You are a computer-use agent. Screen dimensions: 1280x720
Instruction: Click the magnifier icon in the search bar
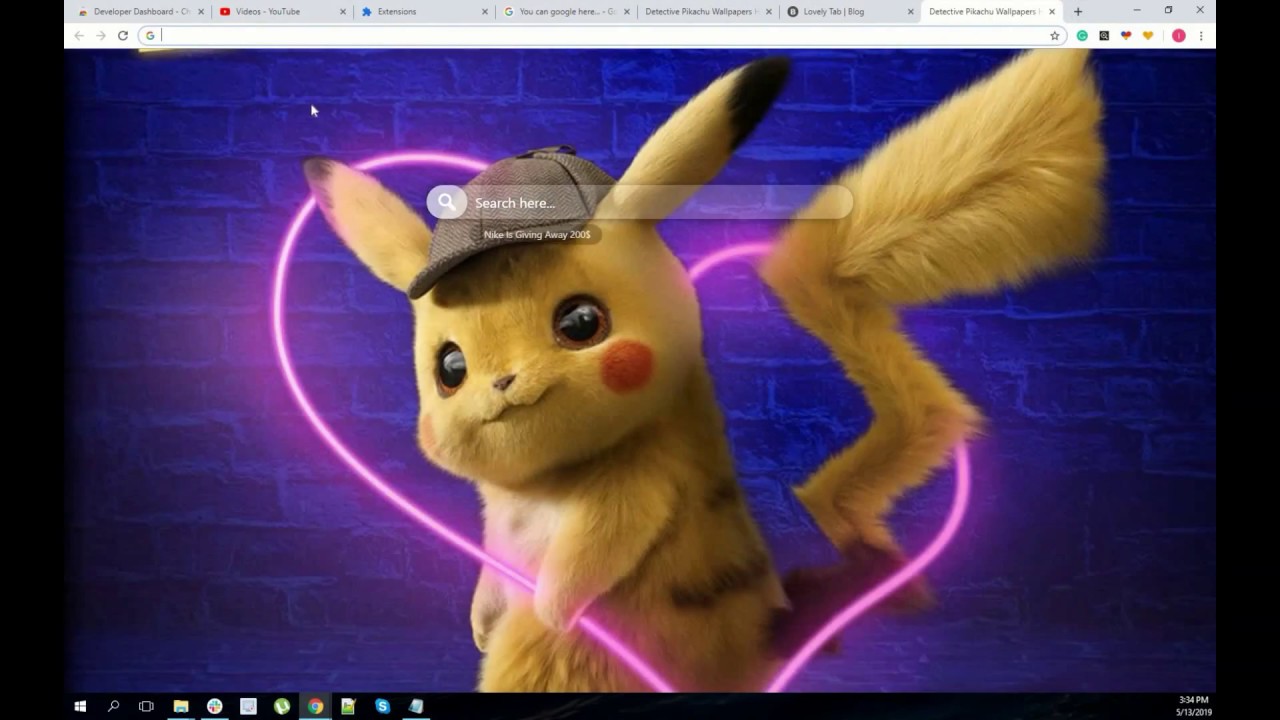(446, 202)
